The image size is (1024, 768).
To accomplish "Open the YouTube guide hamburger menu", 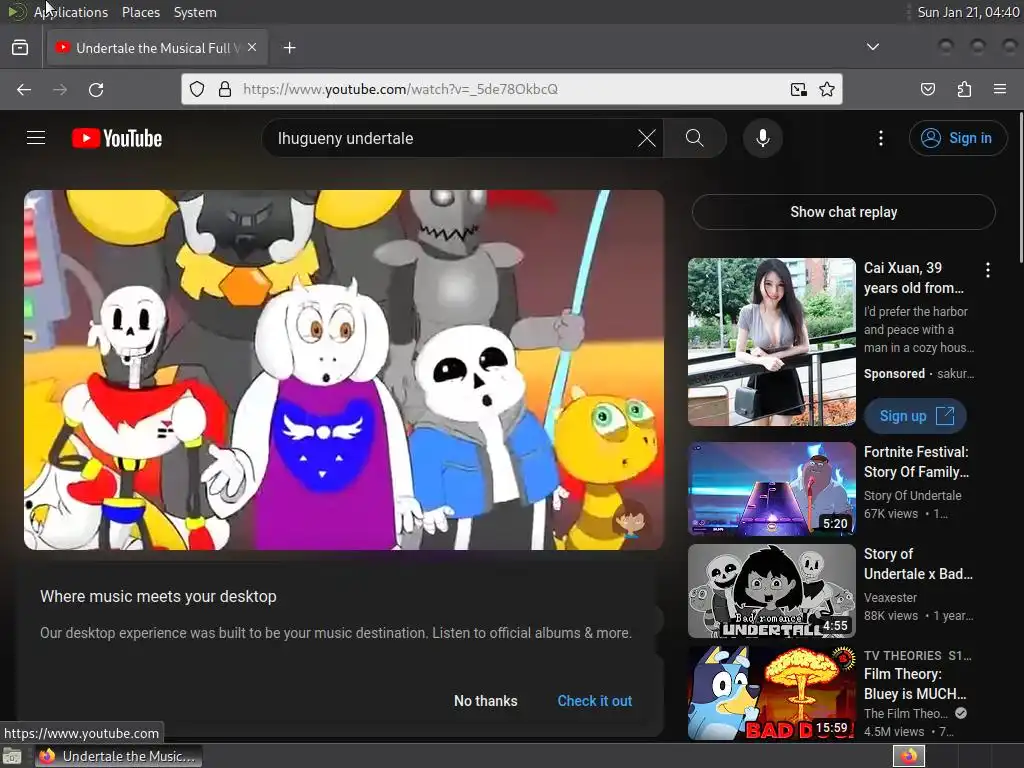I will pos(36,138).
